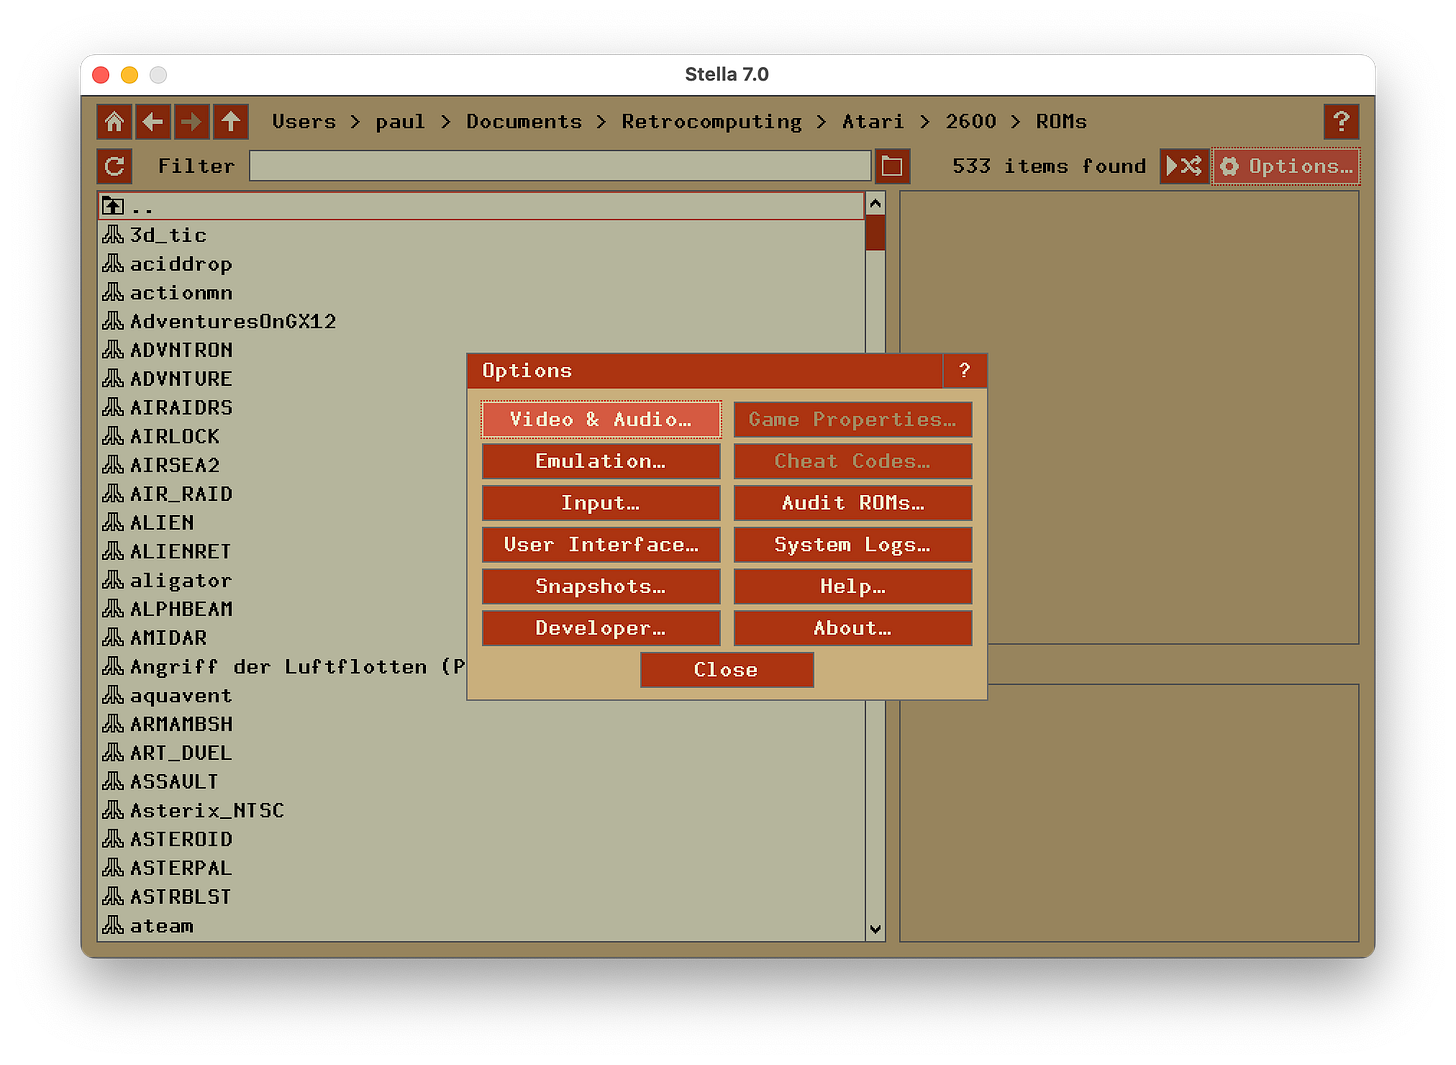Select the parent directory '..' entry
This screenshot has width=1456, height=1065.
coord(481,206)
